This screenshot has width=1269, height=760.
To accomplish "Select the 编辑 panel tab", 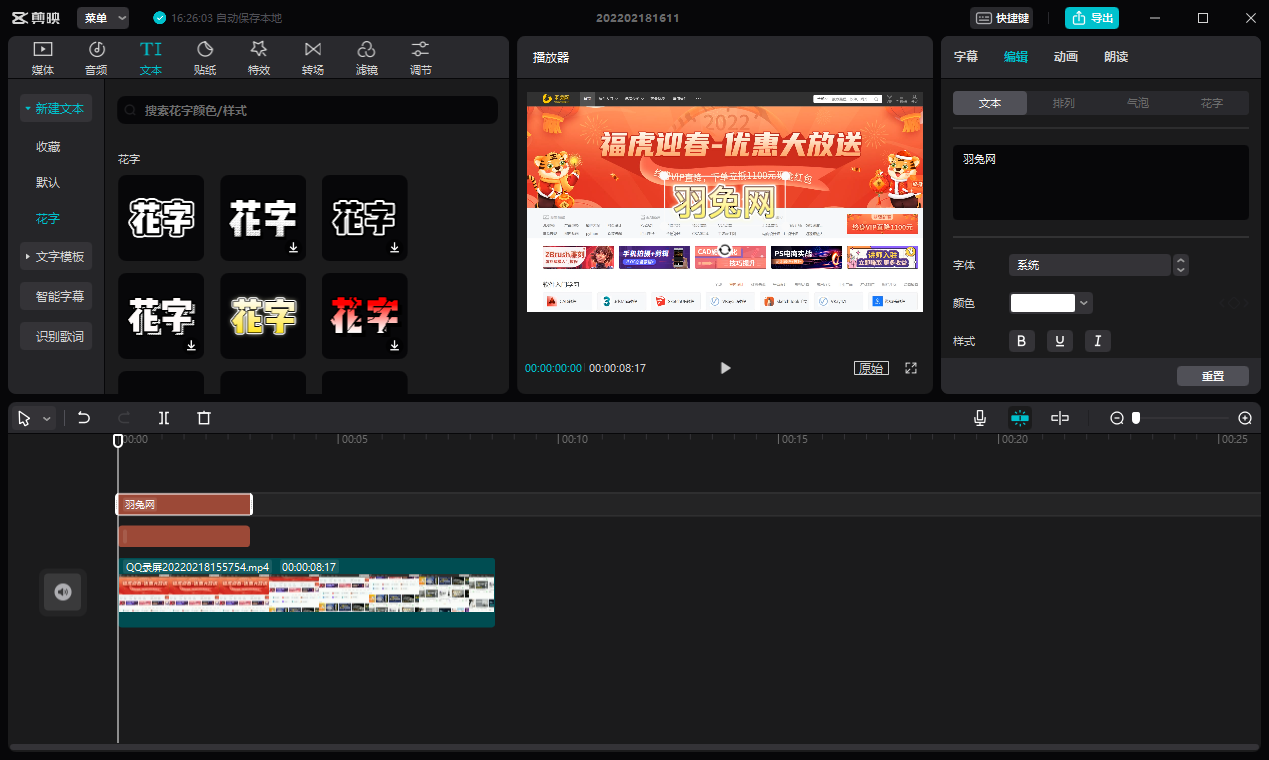I will 1016,57.
